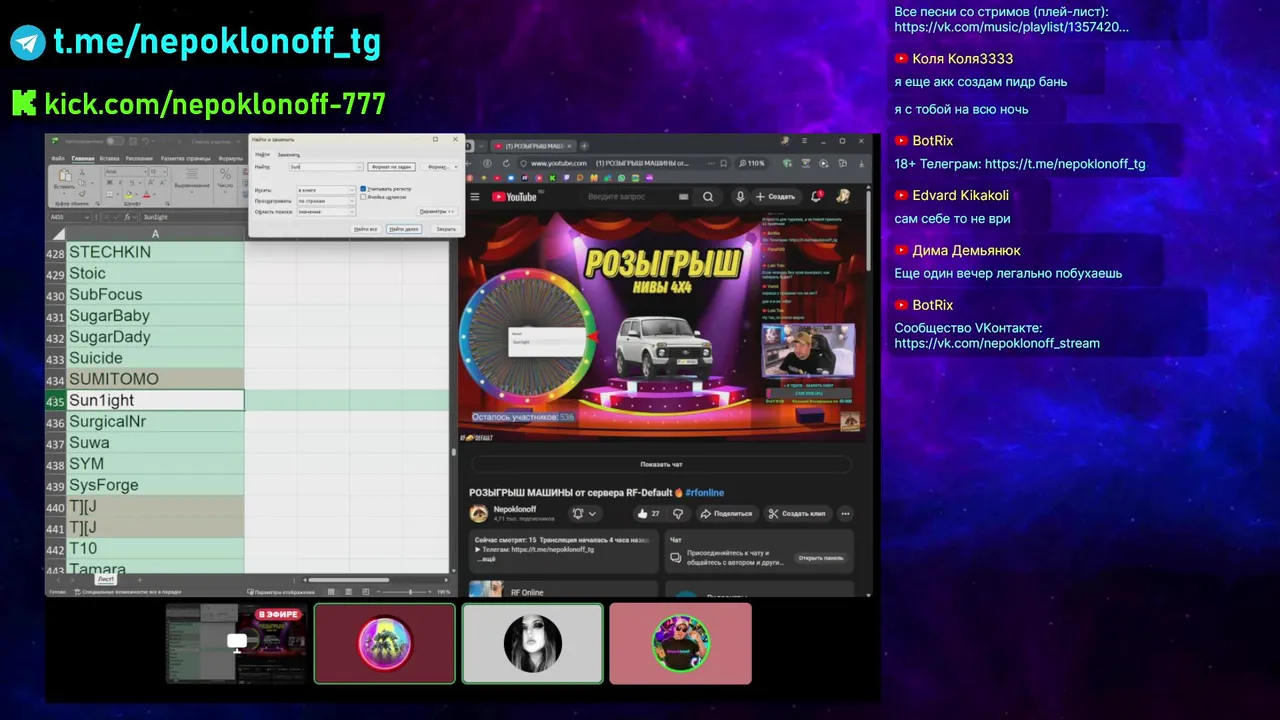
Task: Open a new browser tab with plus
Action: (x=584, y=146)
